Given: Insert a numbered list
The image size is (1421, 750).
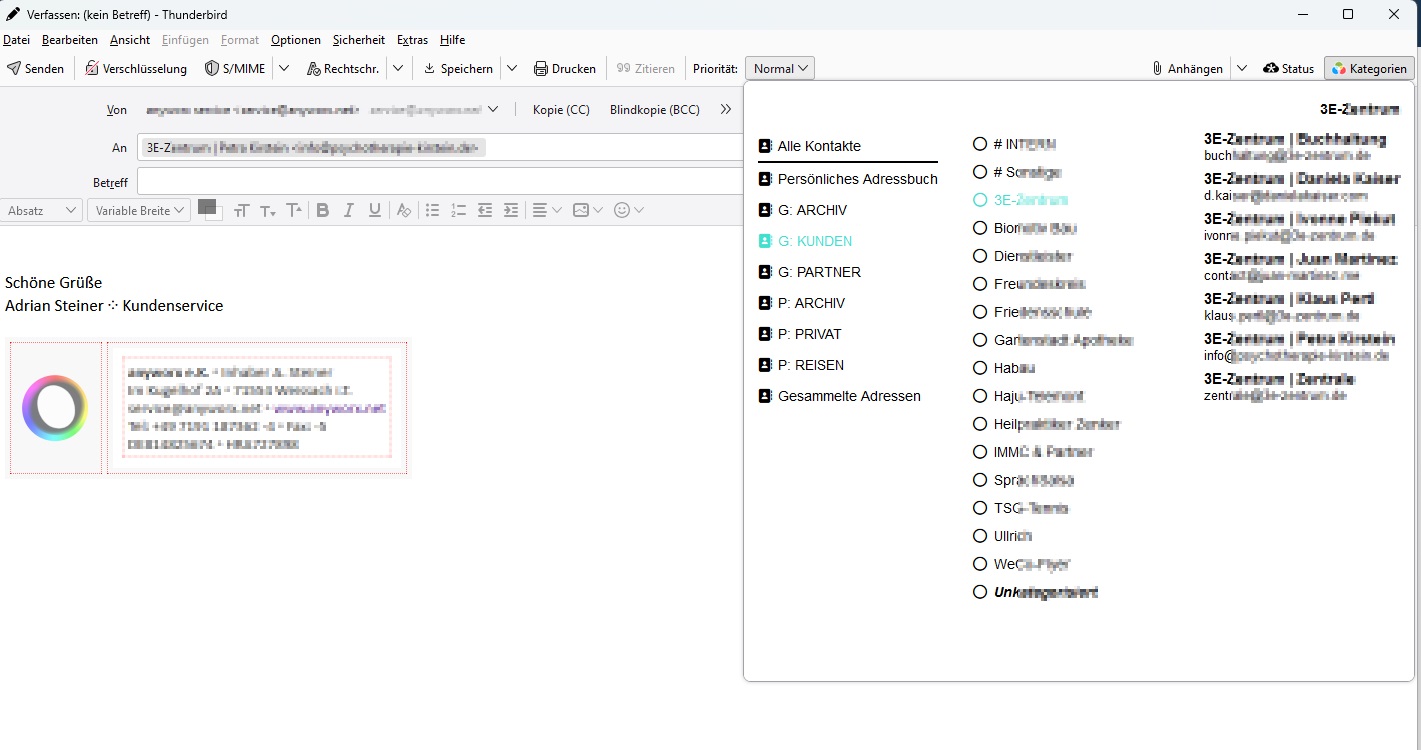Looking at the screenshot, I should [458, 210].
